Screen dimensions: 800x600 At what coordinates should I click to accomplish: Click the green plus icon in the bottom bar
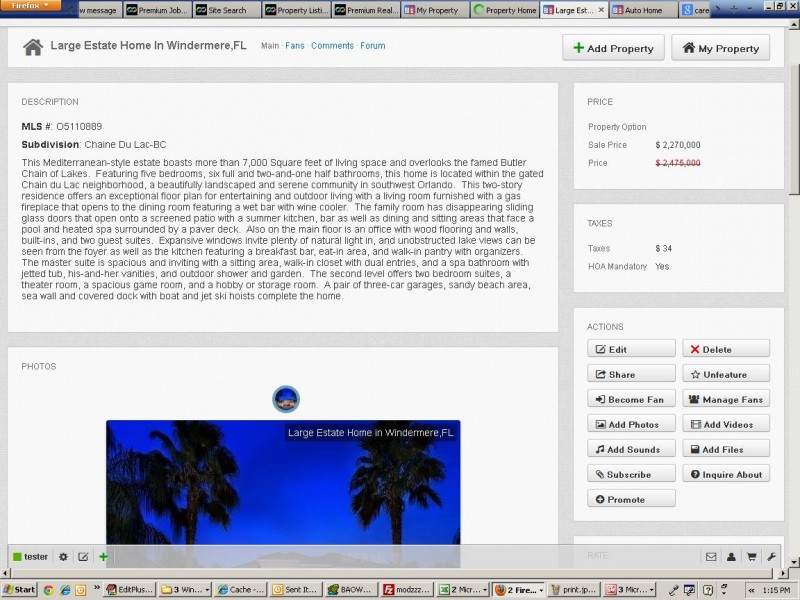[x=104, y=557]
